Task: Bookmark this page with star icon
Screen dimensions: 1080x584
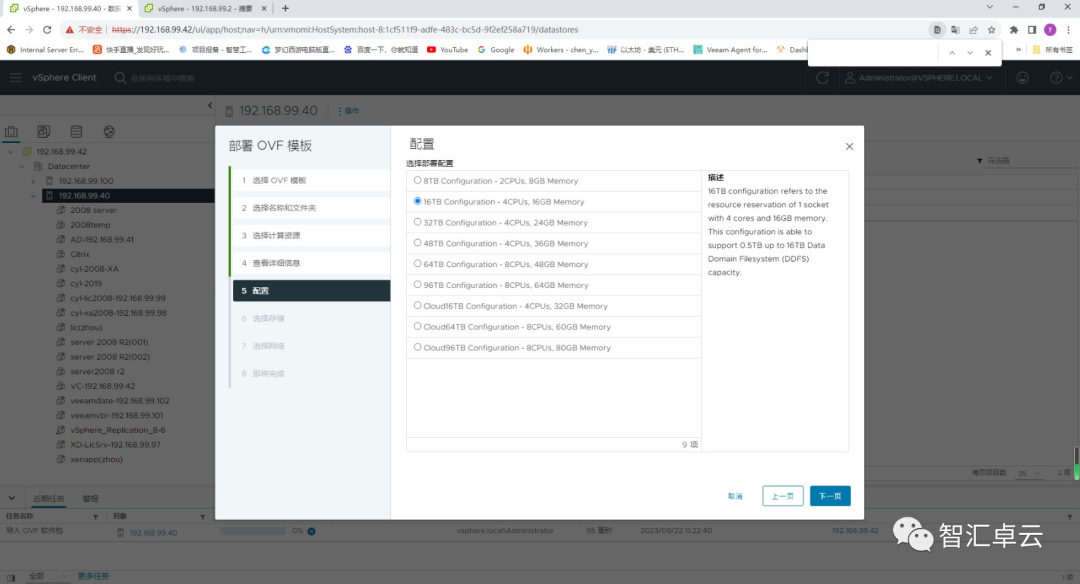Action: point(991,30)
